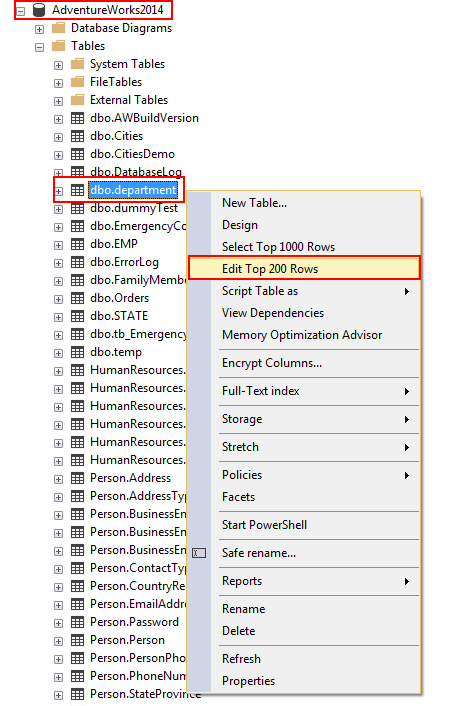Viewport: 475px width, 706px height.
Task: Click the dbo.Orders table icon
Action: pos(77,299)
